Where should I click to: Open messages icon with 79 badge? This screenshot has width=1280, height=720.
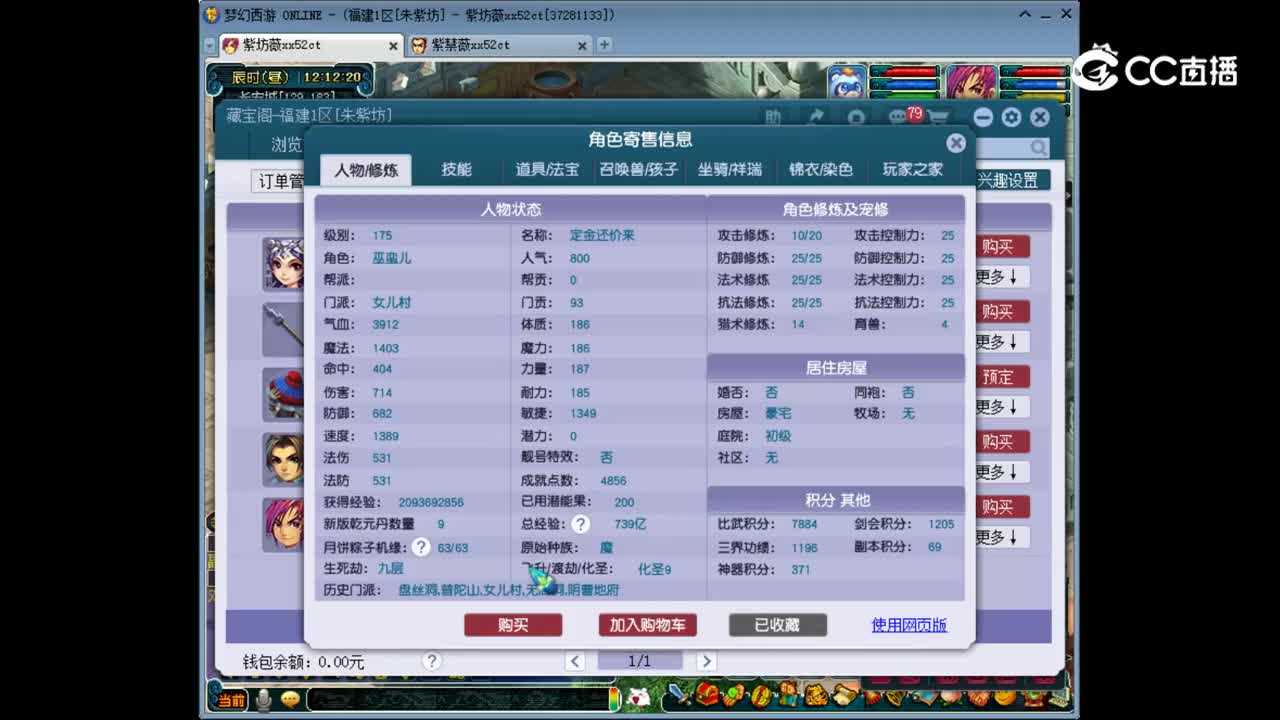pos(897,118)
